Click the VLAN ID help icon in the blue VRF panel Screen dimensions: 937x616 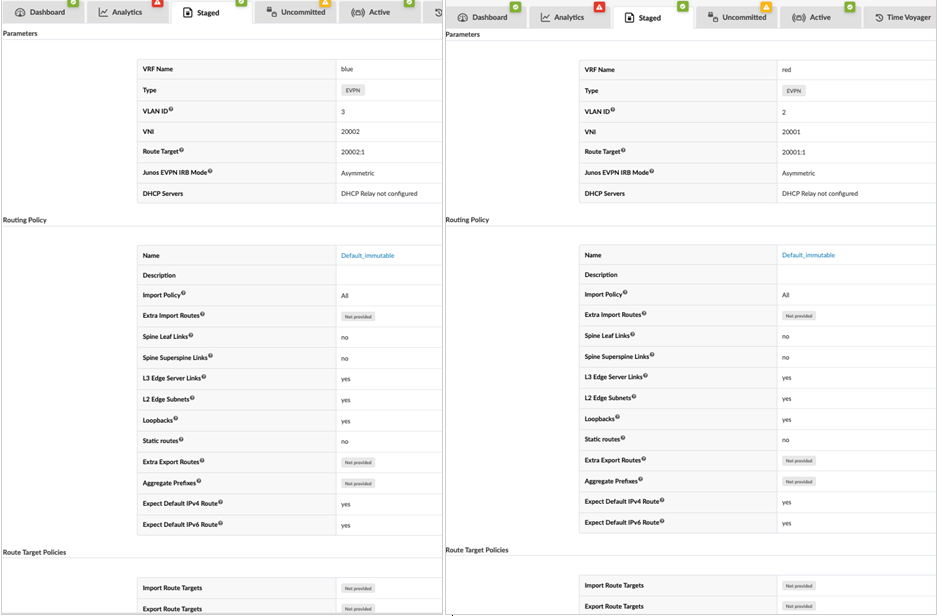tap(171, 109)
